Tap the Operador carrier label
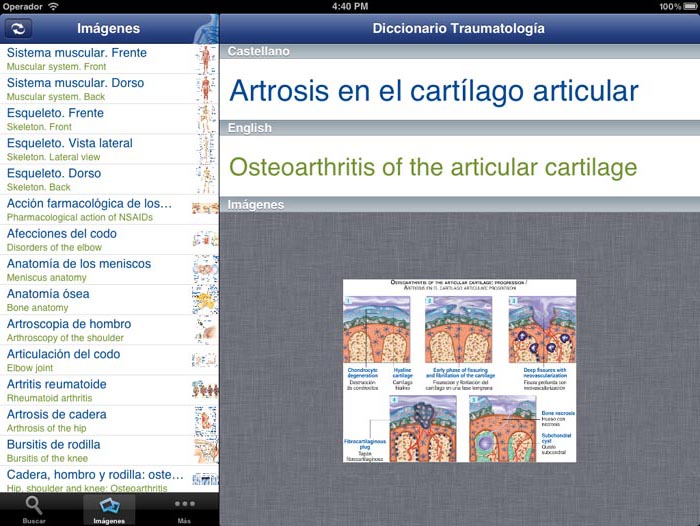 click(22, 6)
